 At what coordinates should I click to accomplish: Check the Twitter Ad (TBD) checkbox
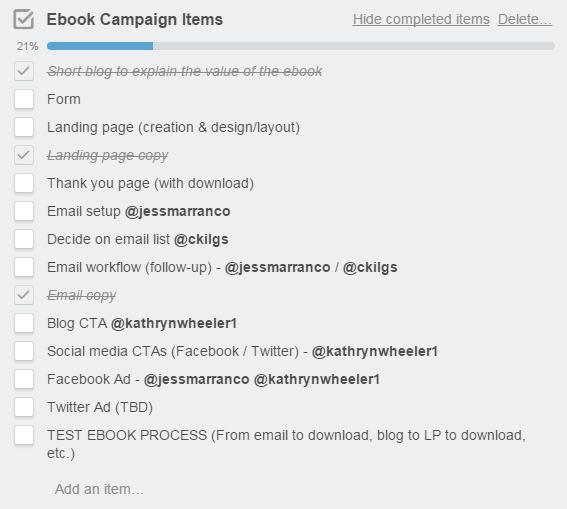24,407
